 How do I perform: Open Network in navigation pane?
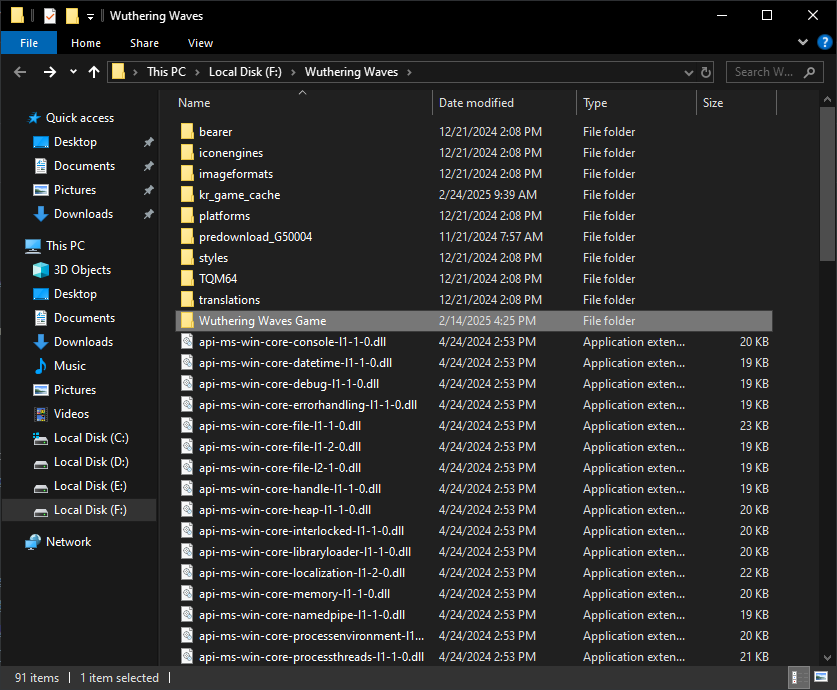pos(68,542)
